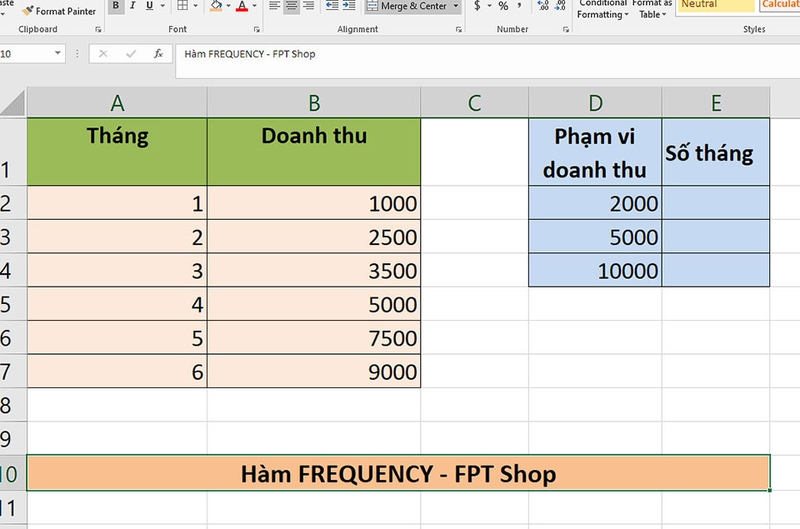Apply Neutral cell style
800x529 pixels.
pos(715,5)
